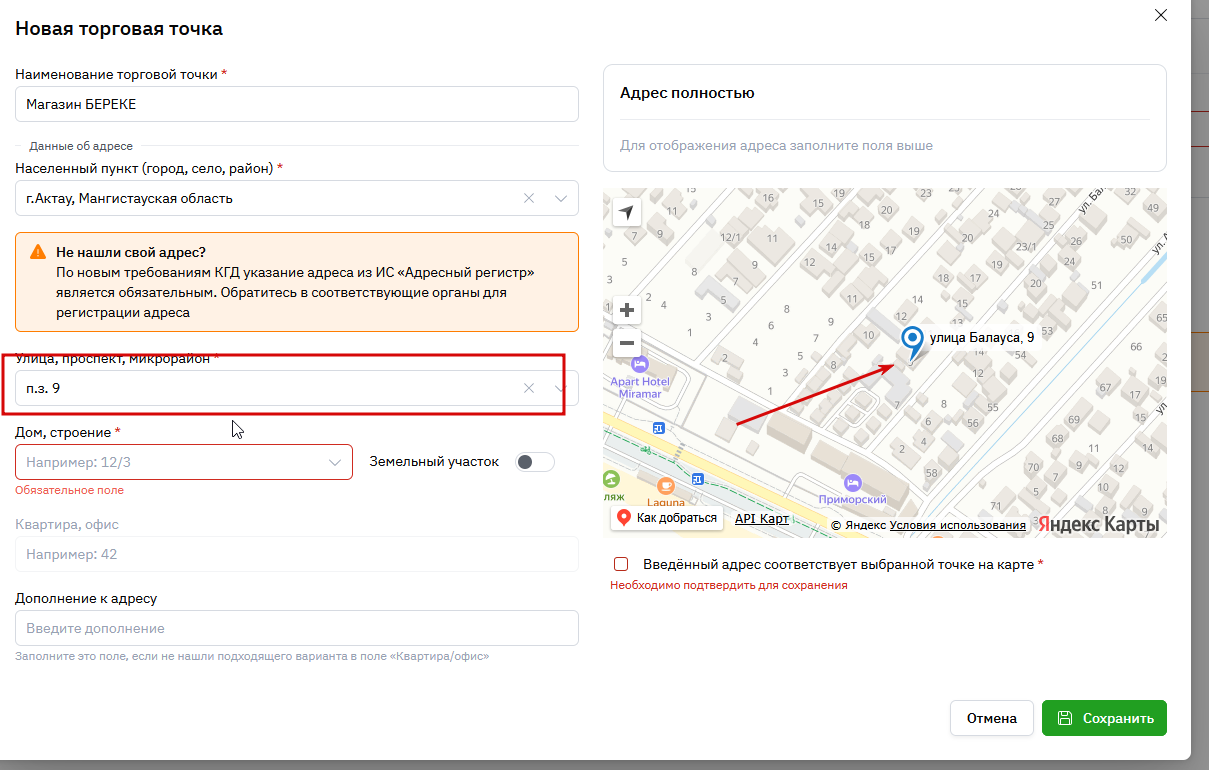1209x770 pixels.
Task: Click the Квартира, офис input field
Action: point(297,554)
